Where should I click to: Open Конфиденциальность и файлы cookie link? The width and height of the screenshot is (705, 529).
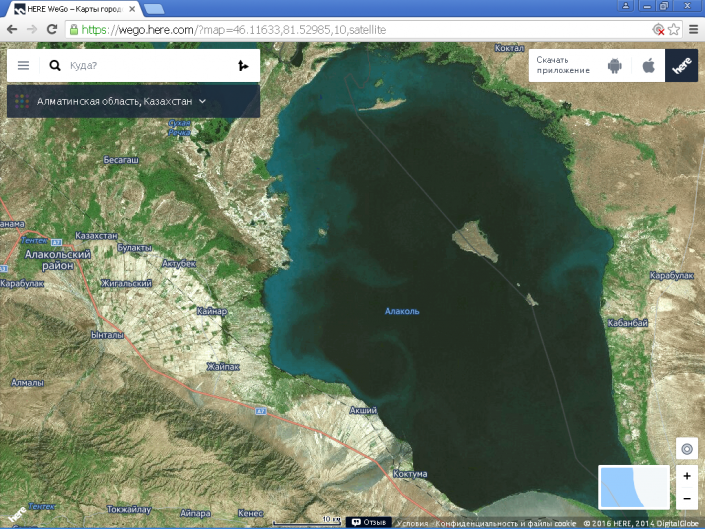505,523
